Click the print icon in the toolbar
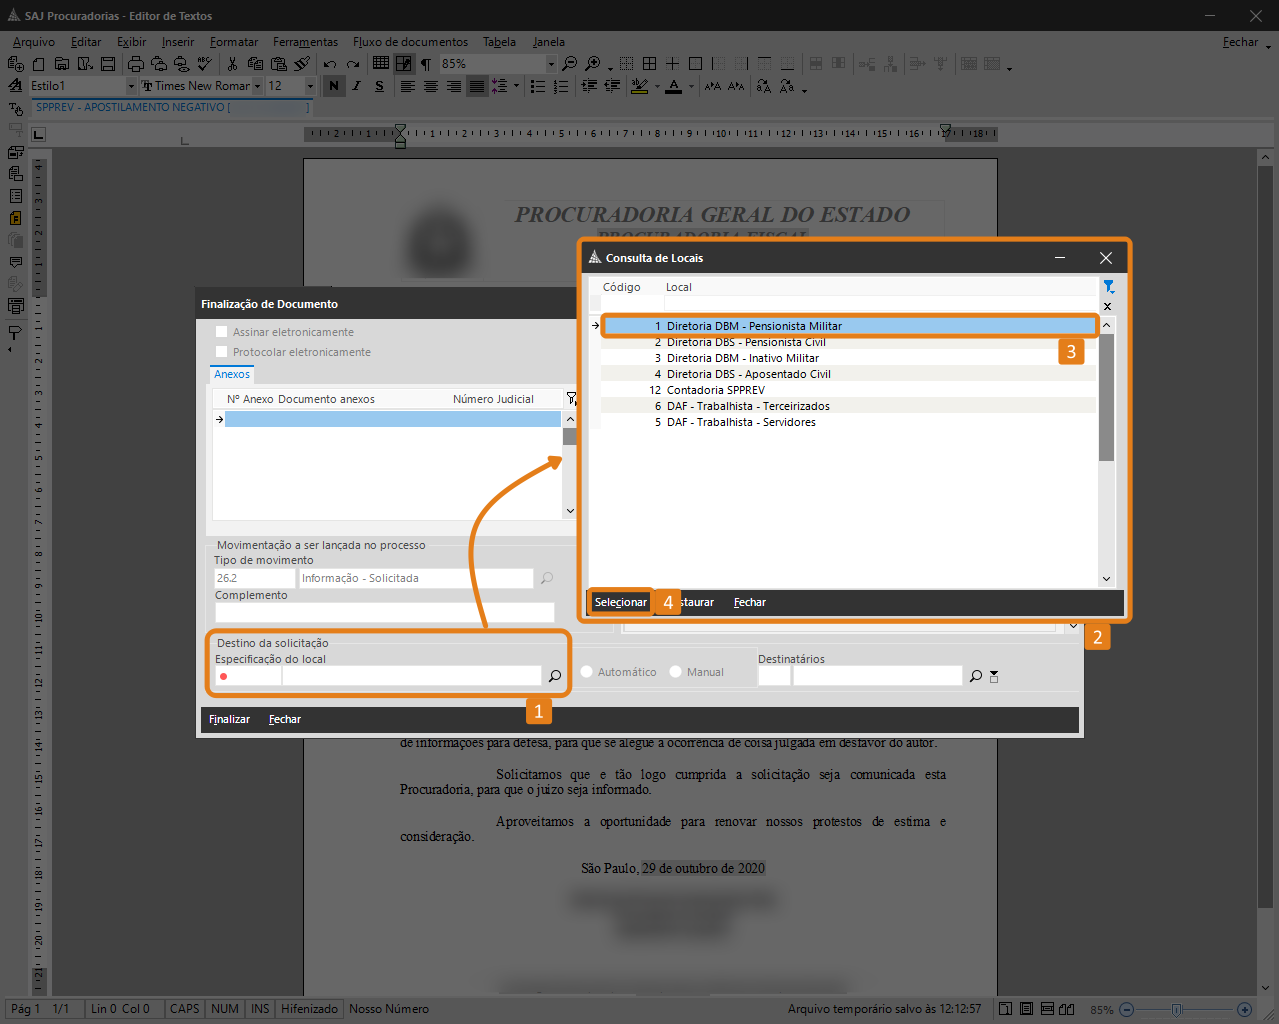1279x1024 pixels. 136,64
